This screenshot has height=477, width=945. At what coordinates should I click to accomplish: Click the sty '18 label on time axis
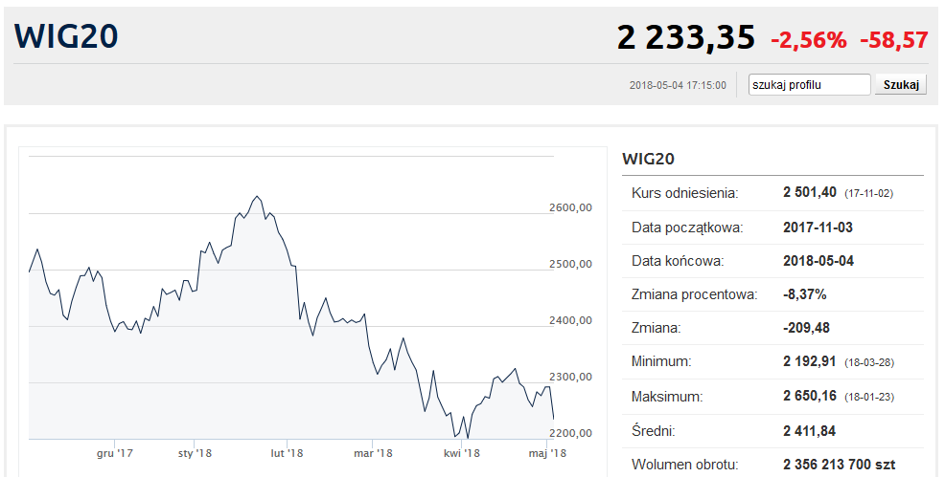[196, 453]
